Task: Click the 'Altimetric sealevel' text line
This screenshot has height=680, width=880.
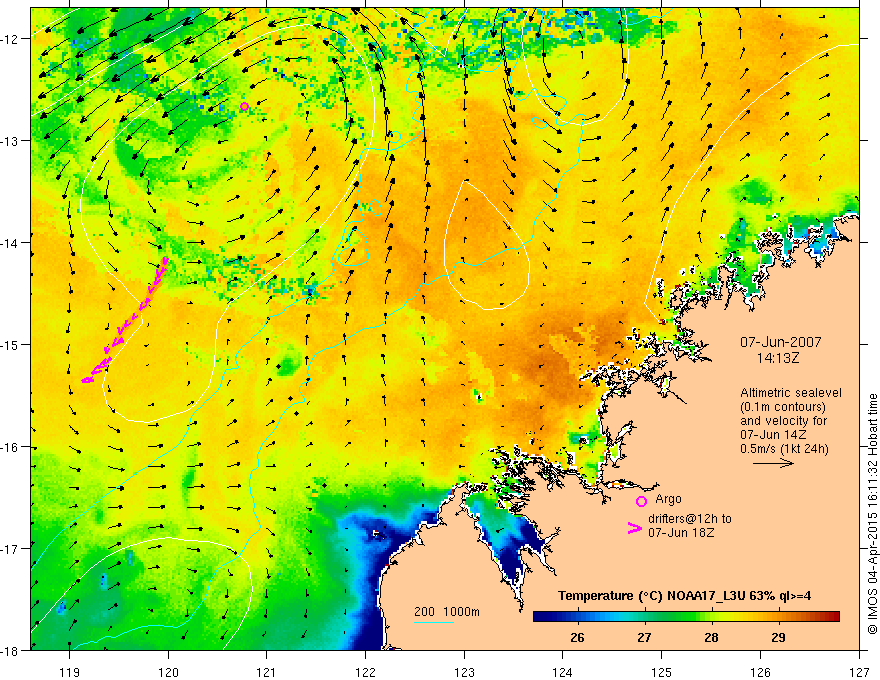Action: click(791, 393)
